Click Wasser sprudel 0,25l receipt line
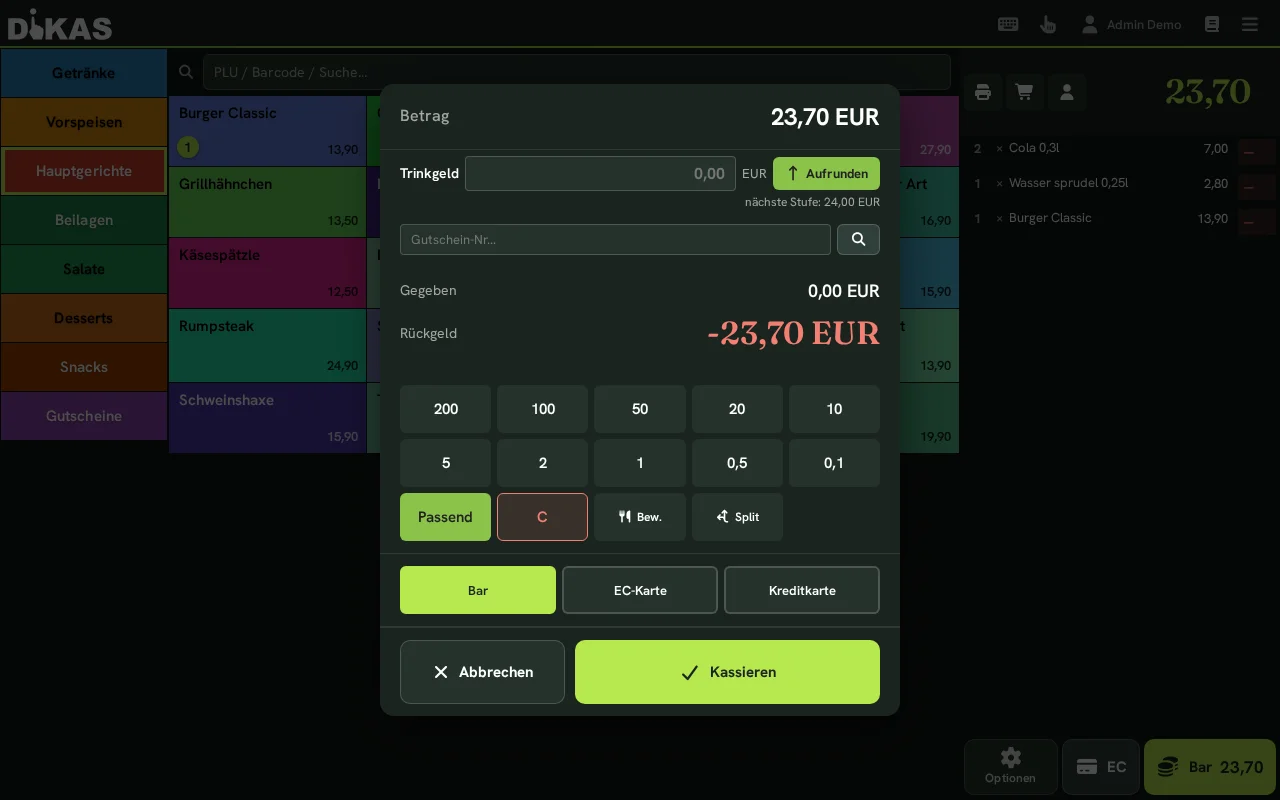Viewport: 1280px width, 800px height. click(1100, 183)
